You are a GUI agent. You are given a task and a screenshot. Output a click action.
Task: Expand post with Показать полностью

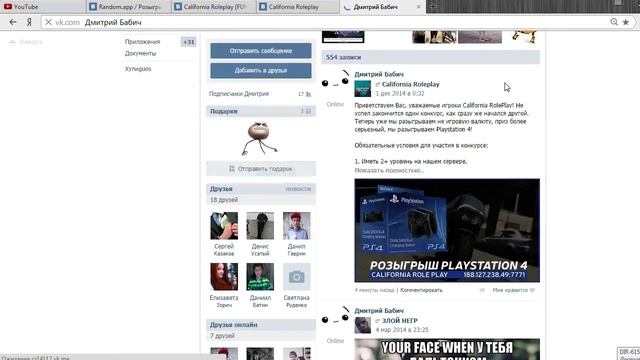(x=389, y=170)
